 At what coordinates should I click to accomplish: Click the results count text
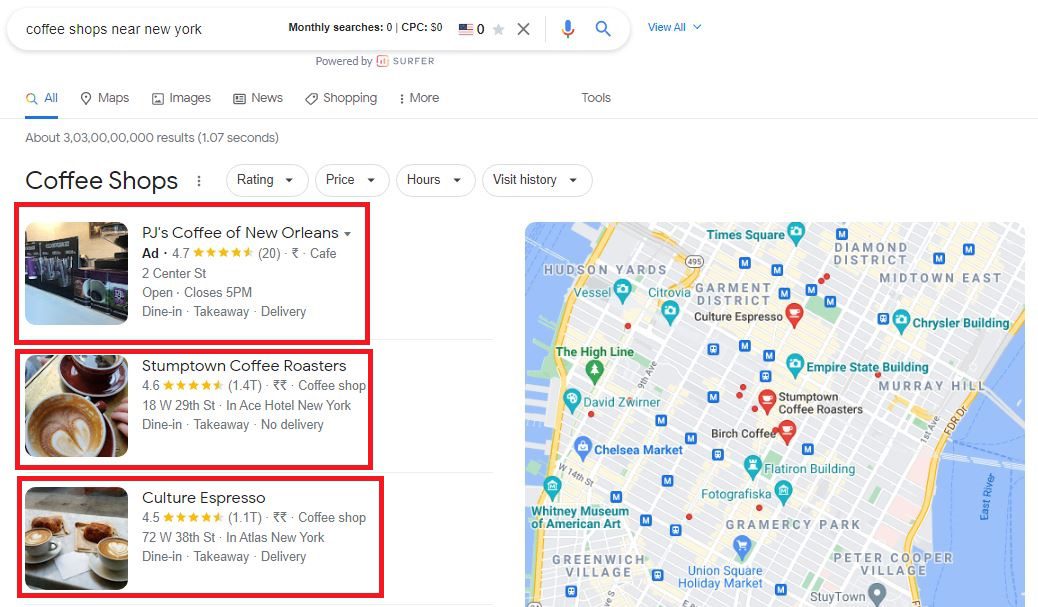tap(152, 138)
